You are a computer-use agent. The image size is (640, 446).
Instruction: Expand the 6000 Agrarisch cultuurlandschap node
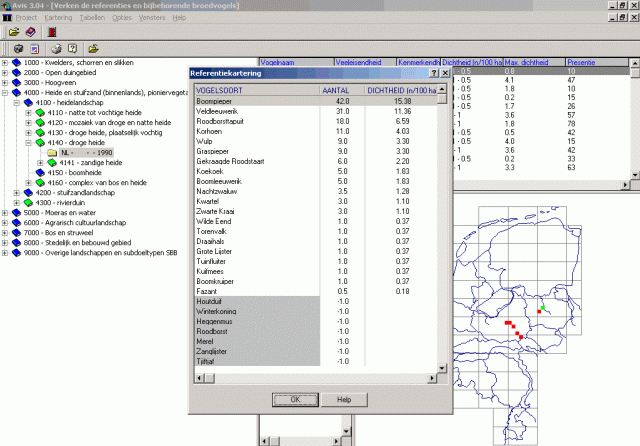[x=4, y=222]
